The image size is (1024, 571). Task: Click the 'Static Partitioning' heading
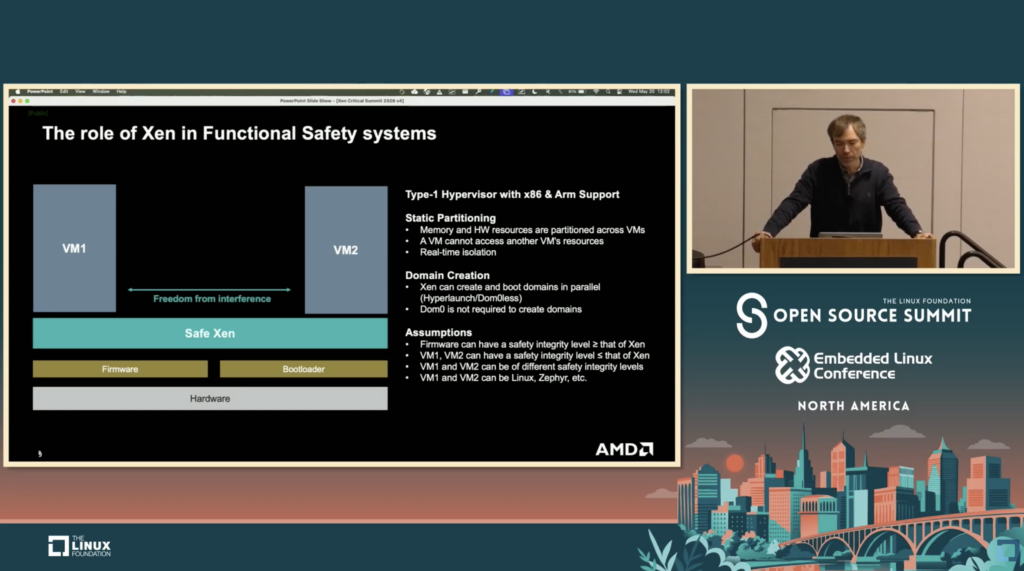coord(450,218)
